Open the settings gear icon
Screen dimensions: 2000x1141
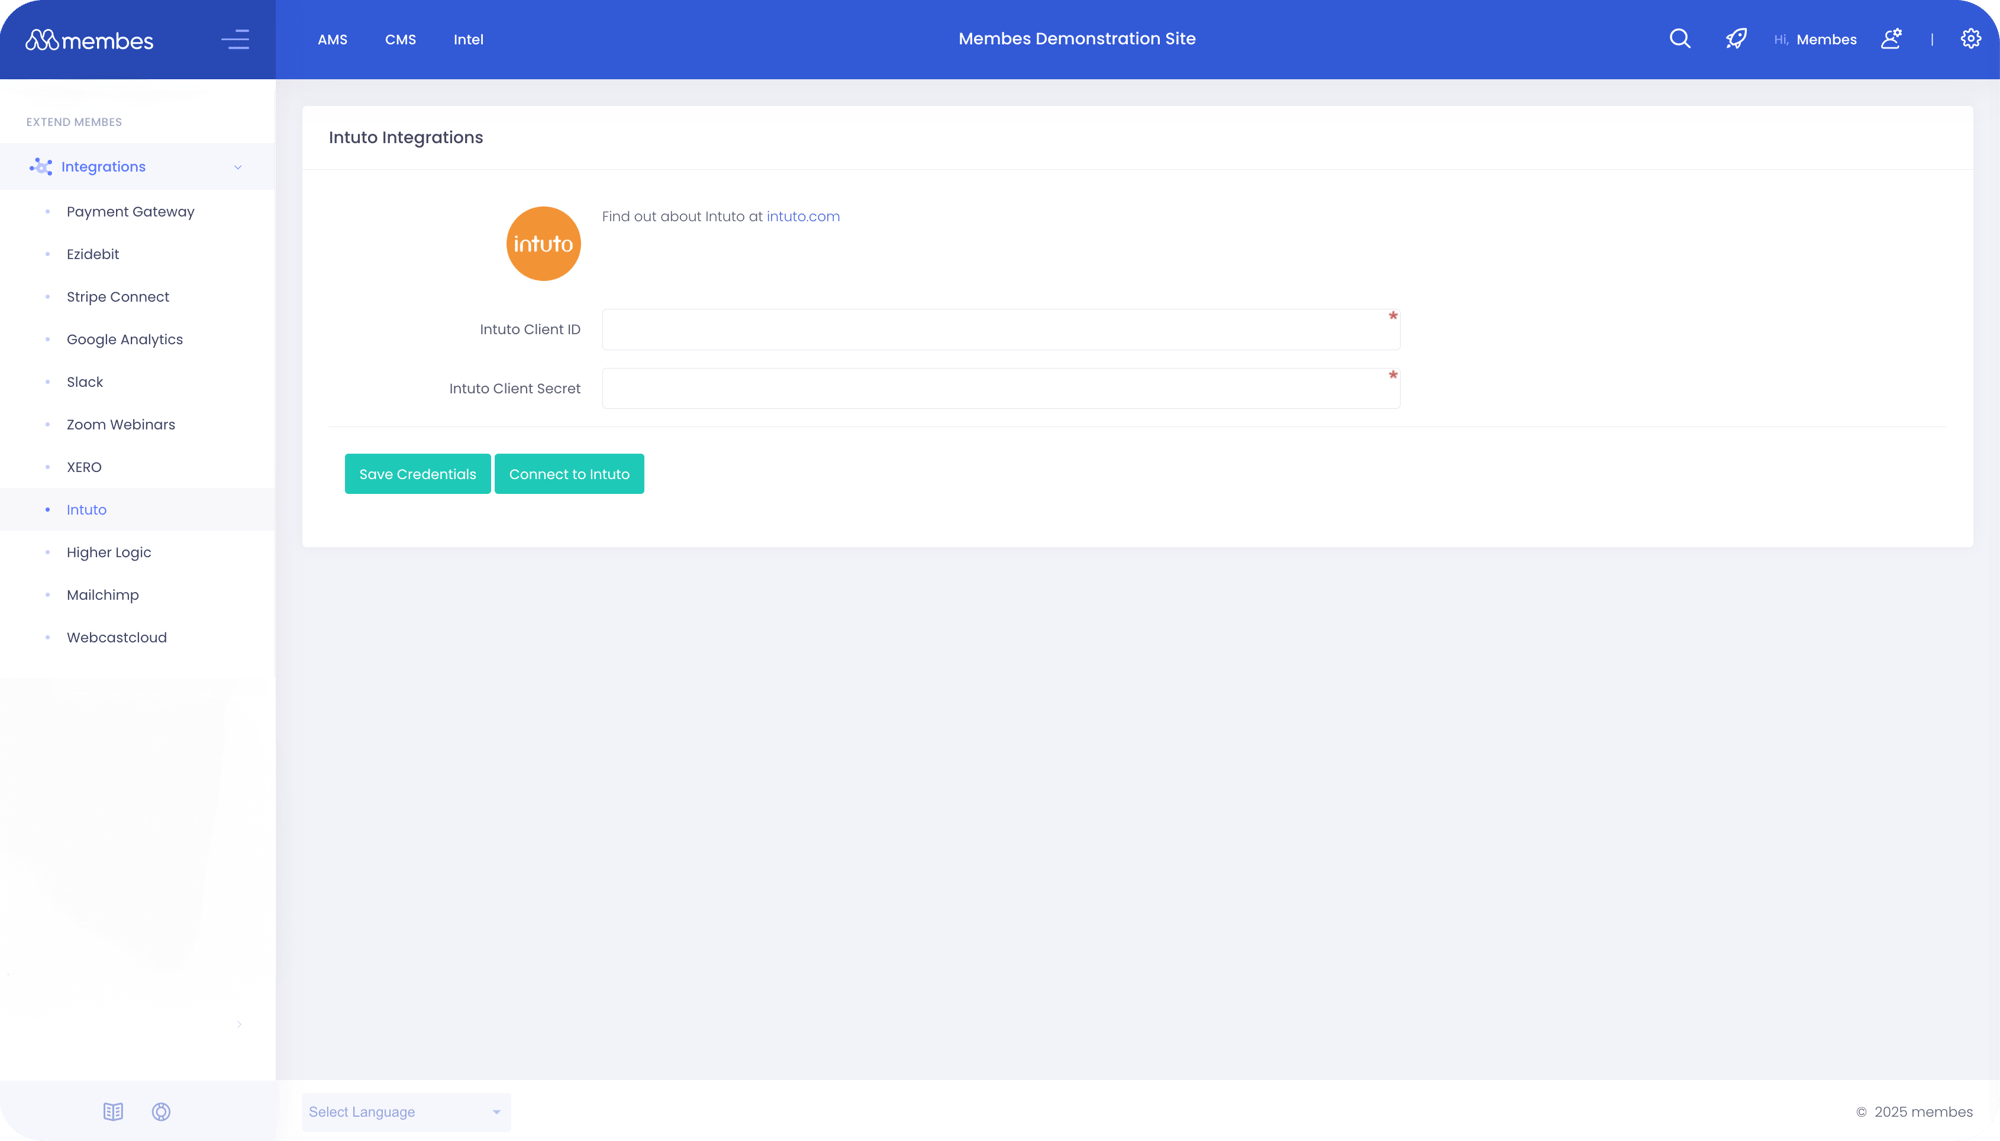click(1971, 38)
